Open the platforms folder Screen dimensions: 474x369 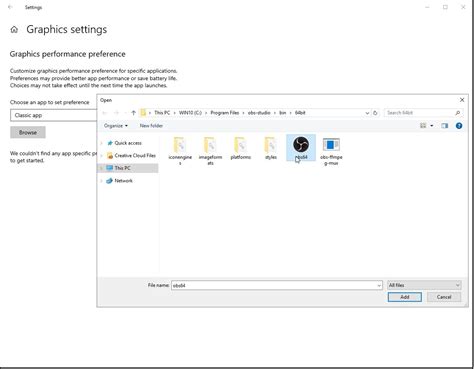point(241,149)
